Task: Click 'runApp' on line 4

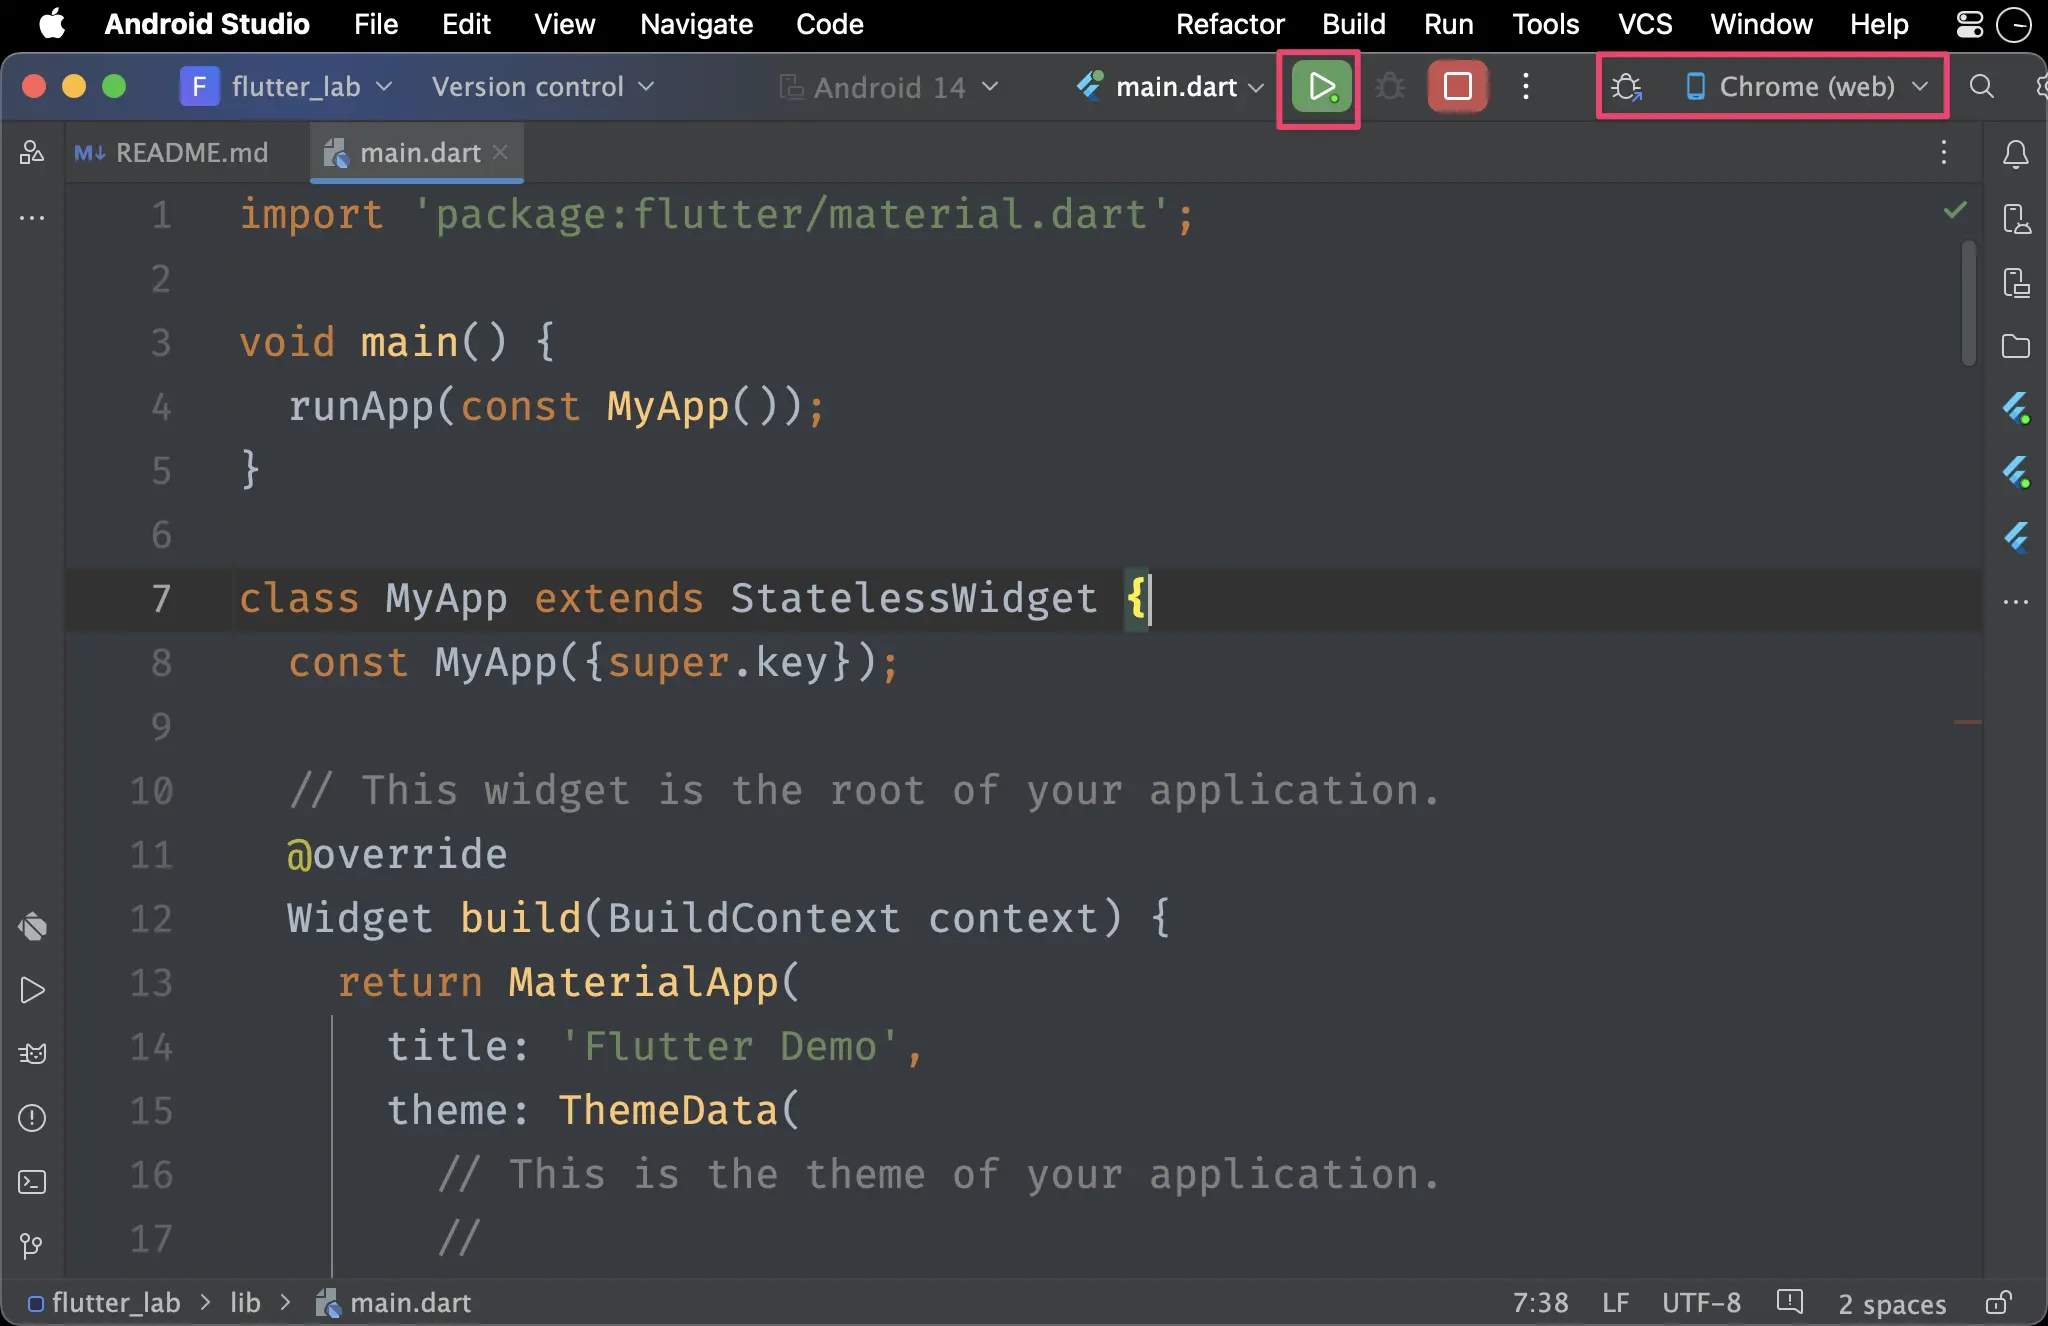Action: (360, 407)
